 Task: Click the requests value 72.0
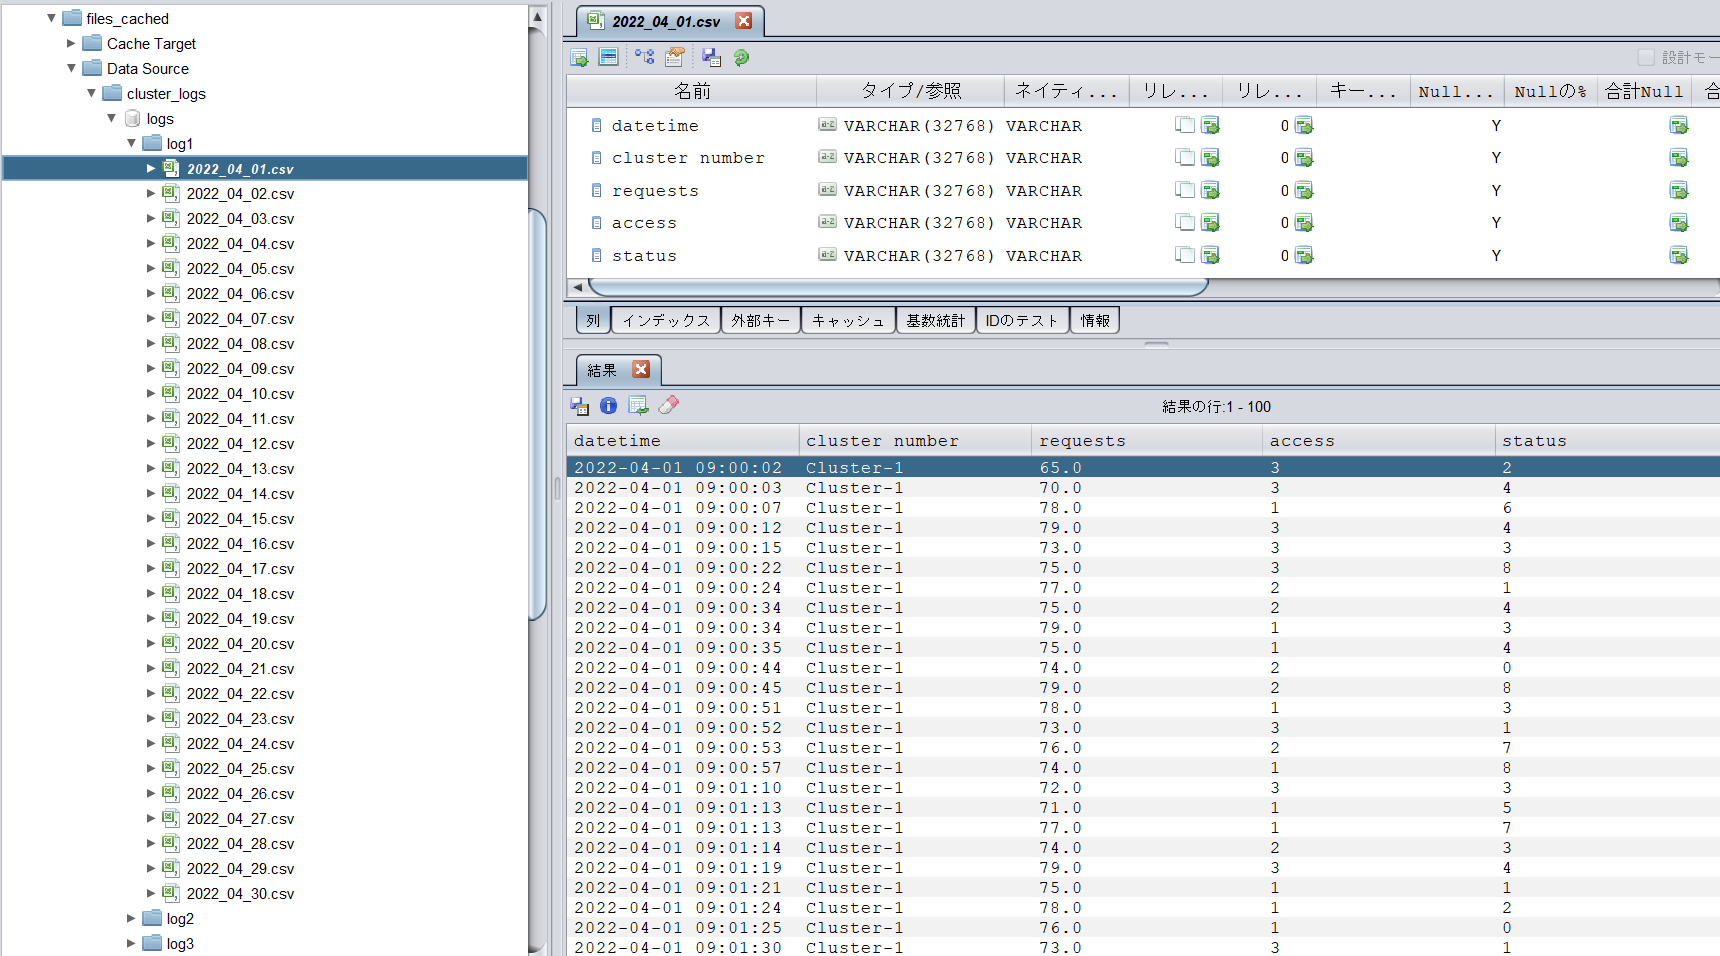click(x=1060, y=788)
